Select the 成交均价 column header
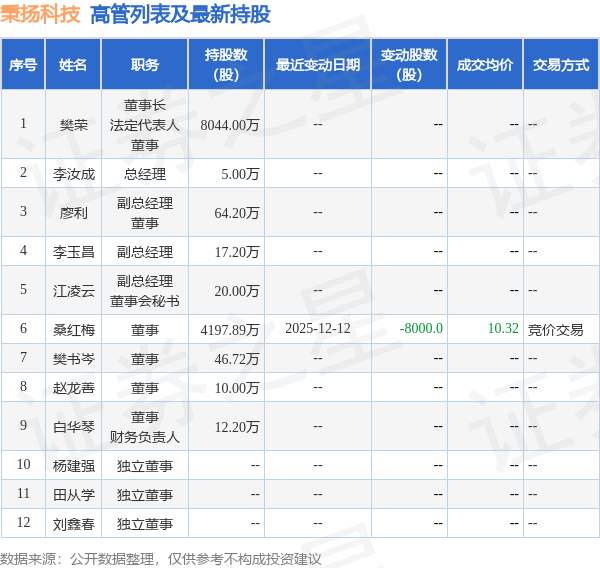The height and width of the screenshot is (568, 600). pyautogui.click(x=485, y=64)
